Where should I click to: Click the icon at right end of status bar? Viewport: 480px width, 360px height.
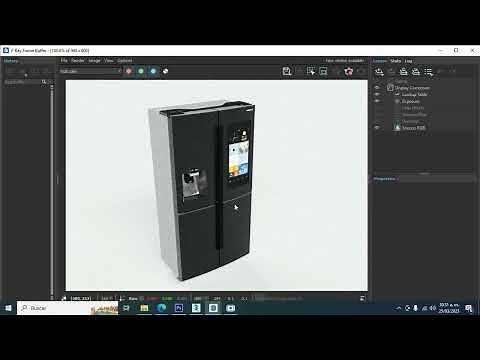pyautogui.click(x=363, y=298)
